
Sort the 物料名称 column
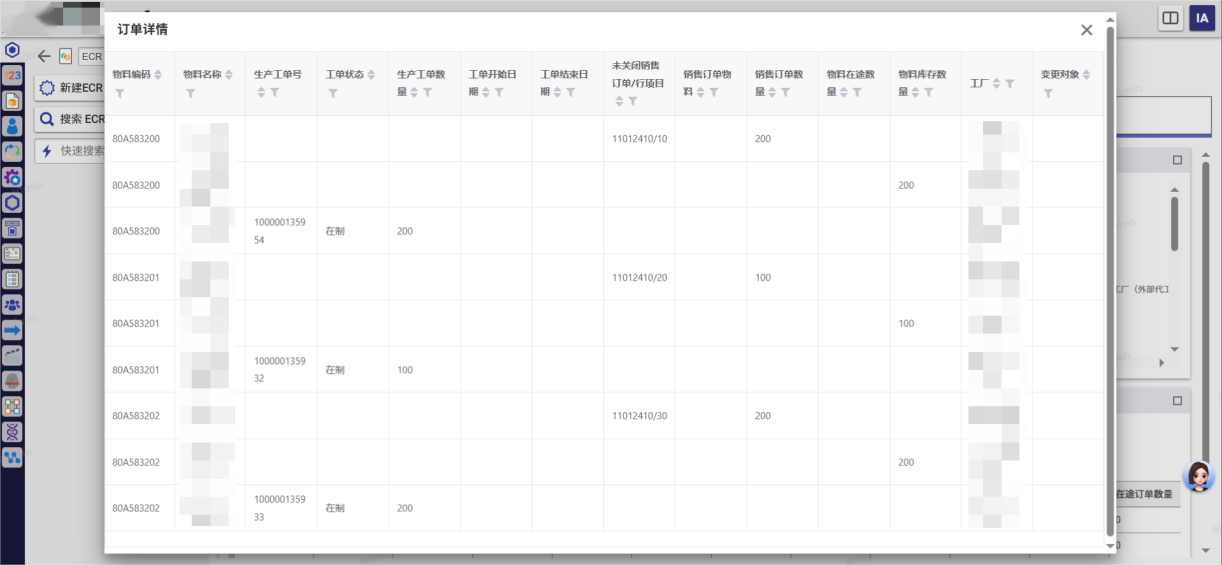tap(228, 75)
